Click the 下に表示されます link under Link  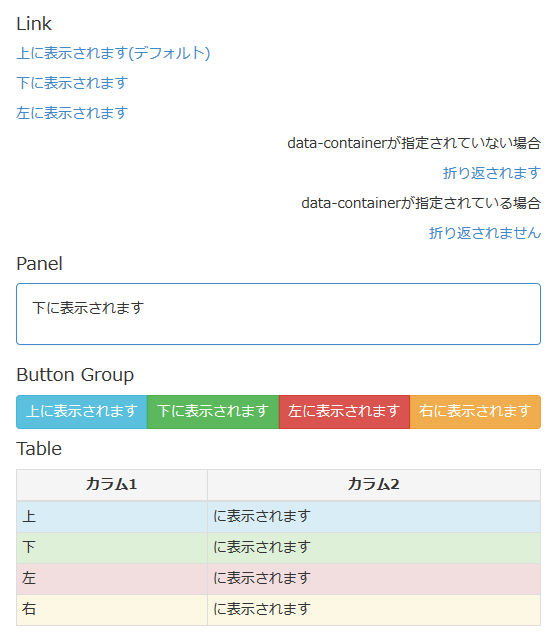pos(72,83)
